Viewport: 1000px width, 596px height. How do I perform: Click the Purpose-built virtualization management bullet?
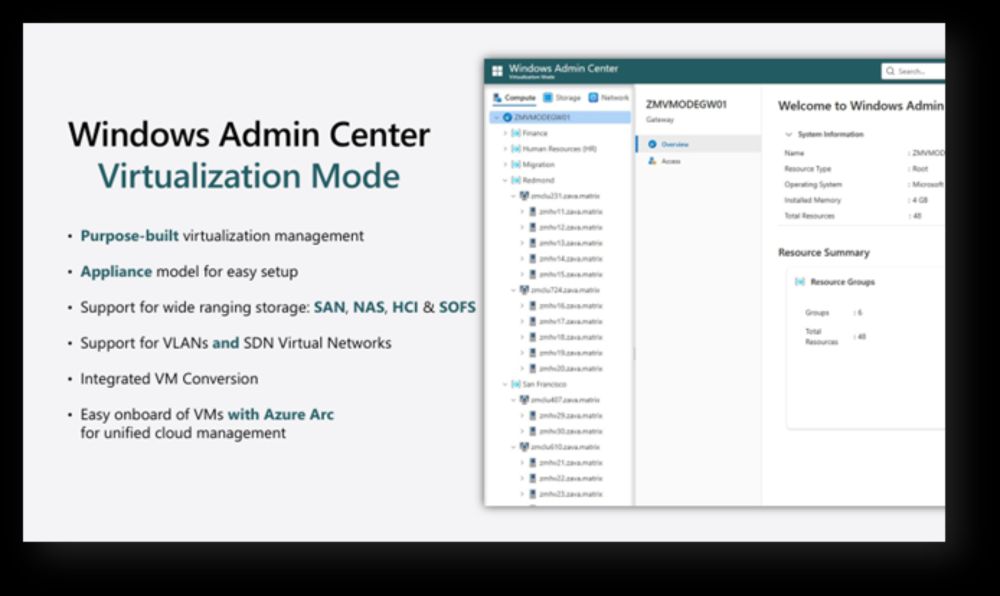coord(222,236)
